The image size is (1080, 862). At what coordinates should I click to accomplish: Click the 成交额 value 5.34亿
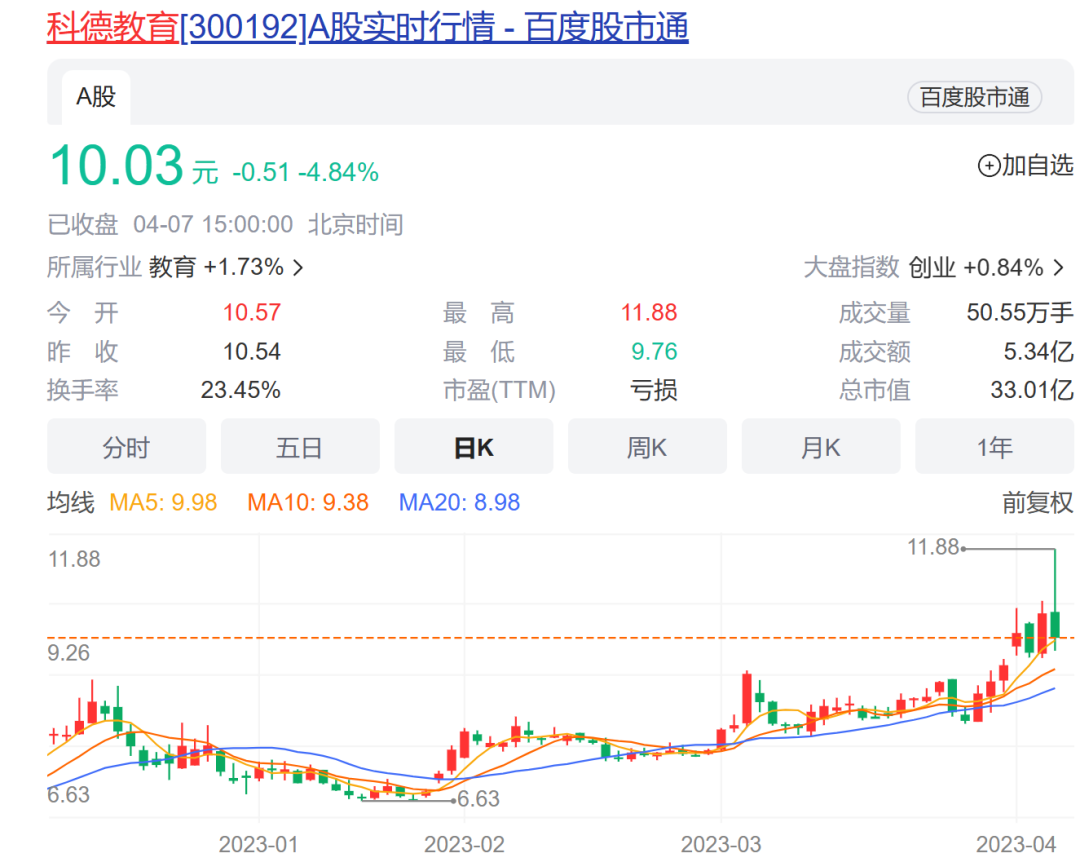click(x=1038, y=352)
